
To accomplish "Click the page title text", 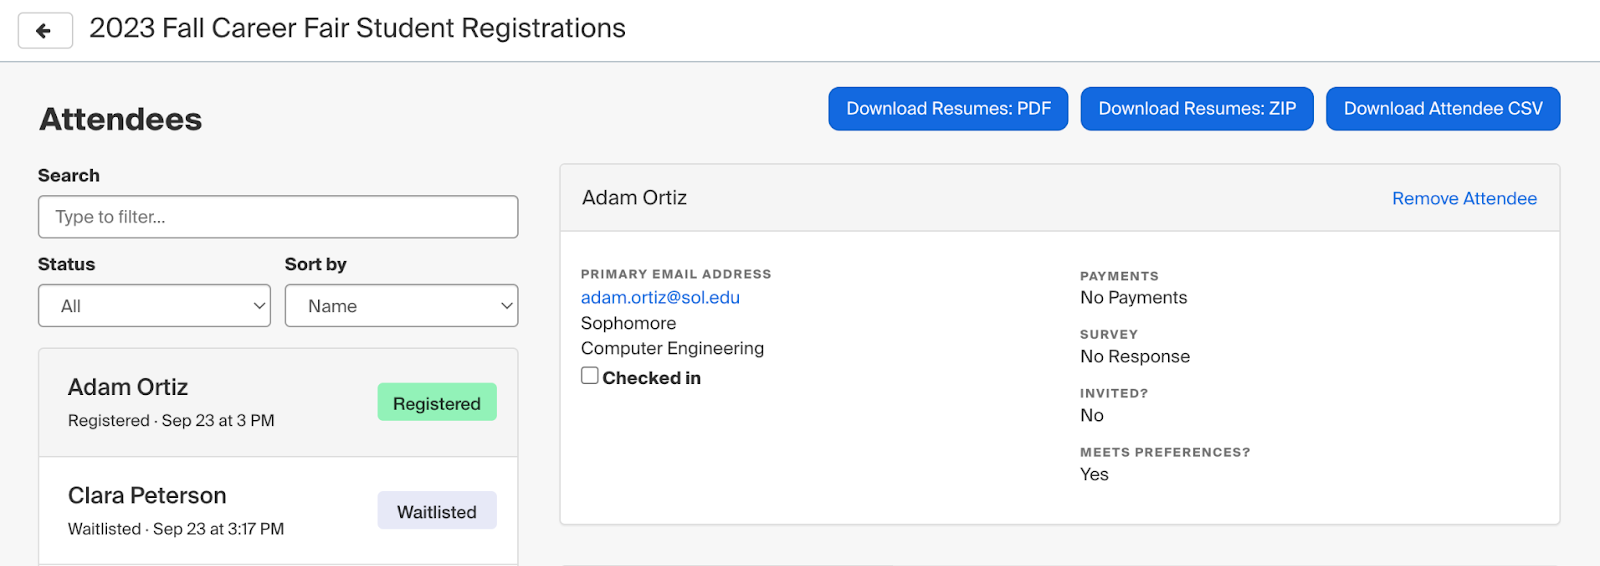I will click(x=357, y=29).
